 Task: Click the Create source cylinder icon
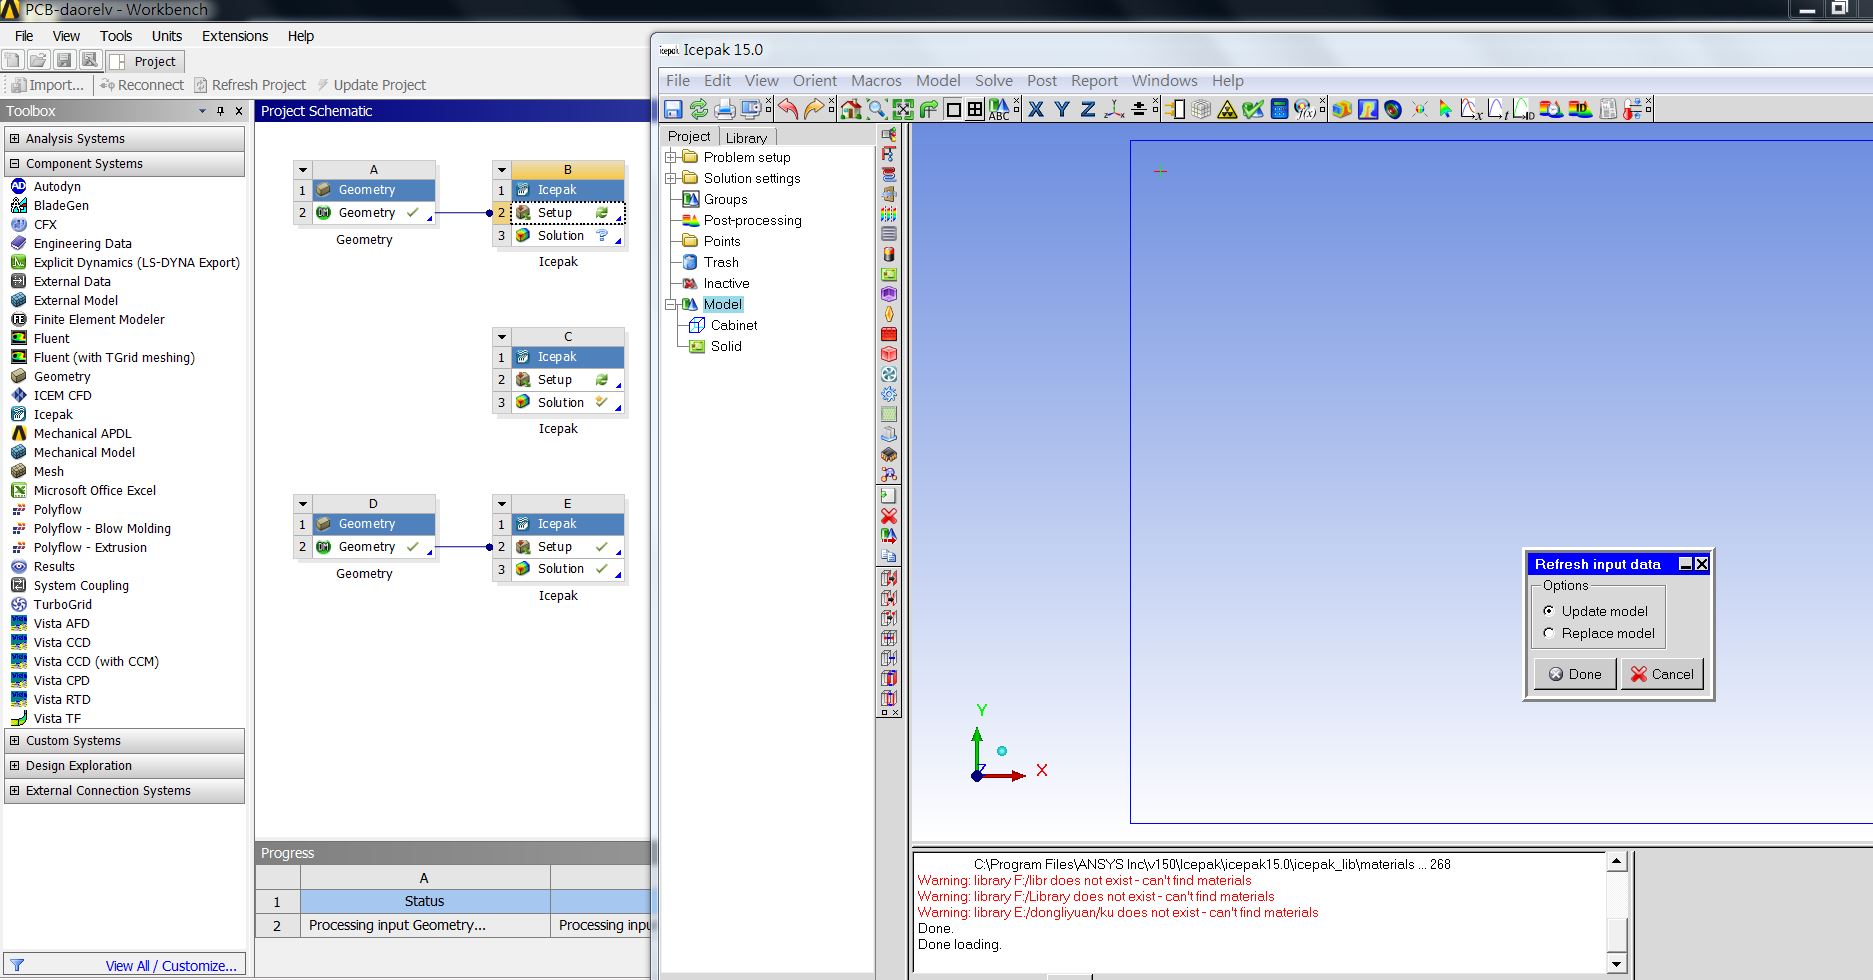point(888,254)
